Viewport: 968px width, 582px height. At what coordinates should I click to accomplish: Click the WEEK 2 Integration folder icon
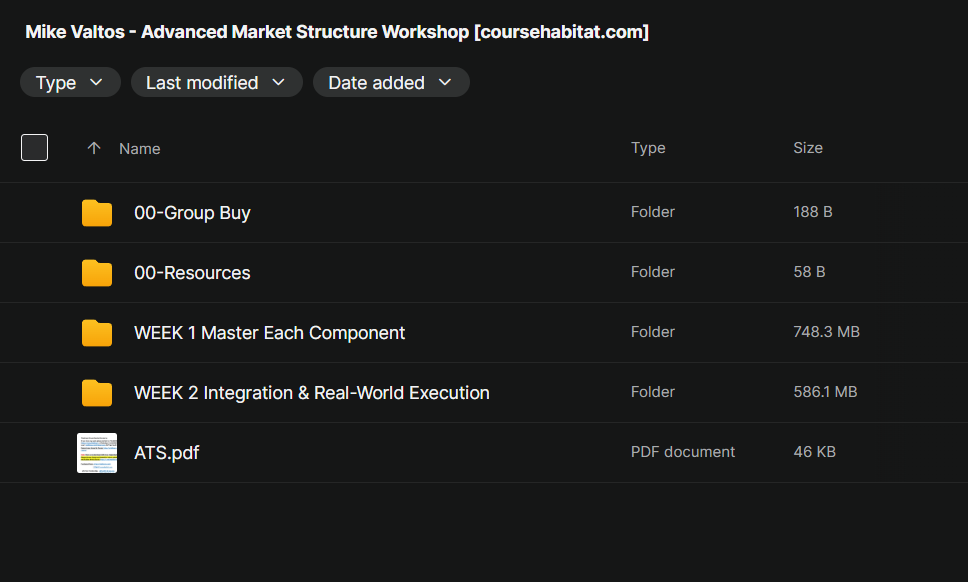coord(97,393)
